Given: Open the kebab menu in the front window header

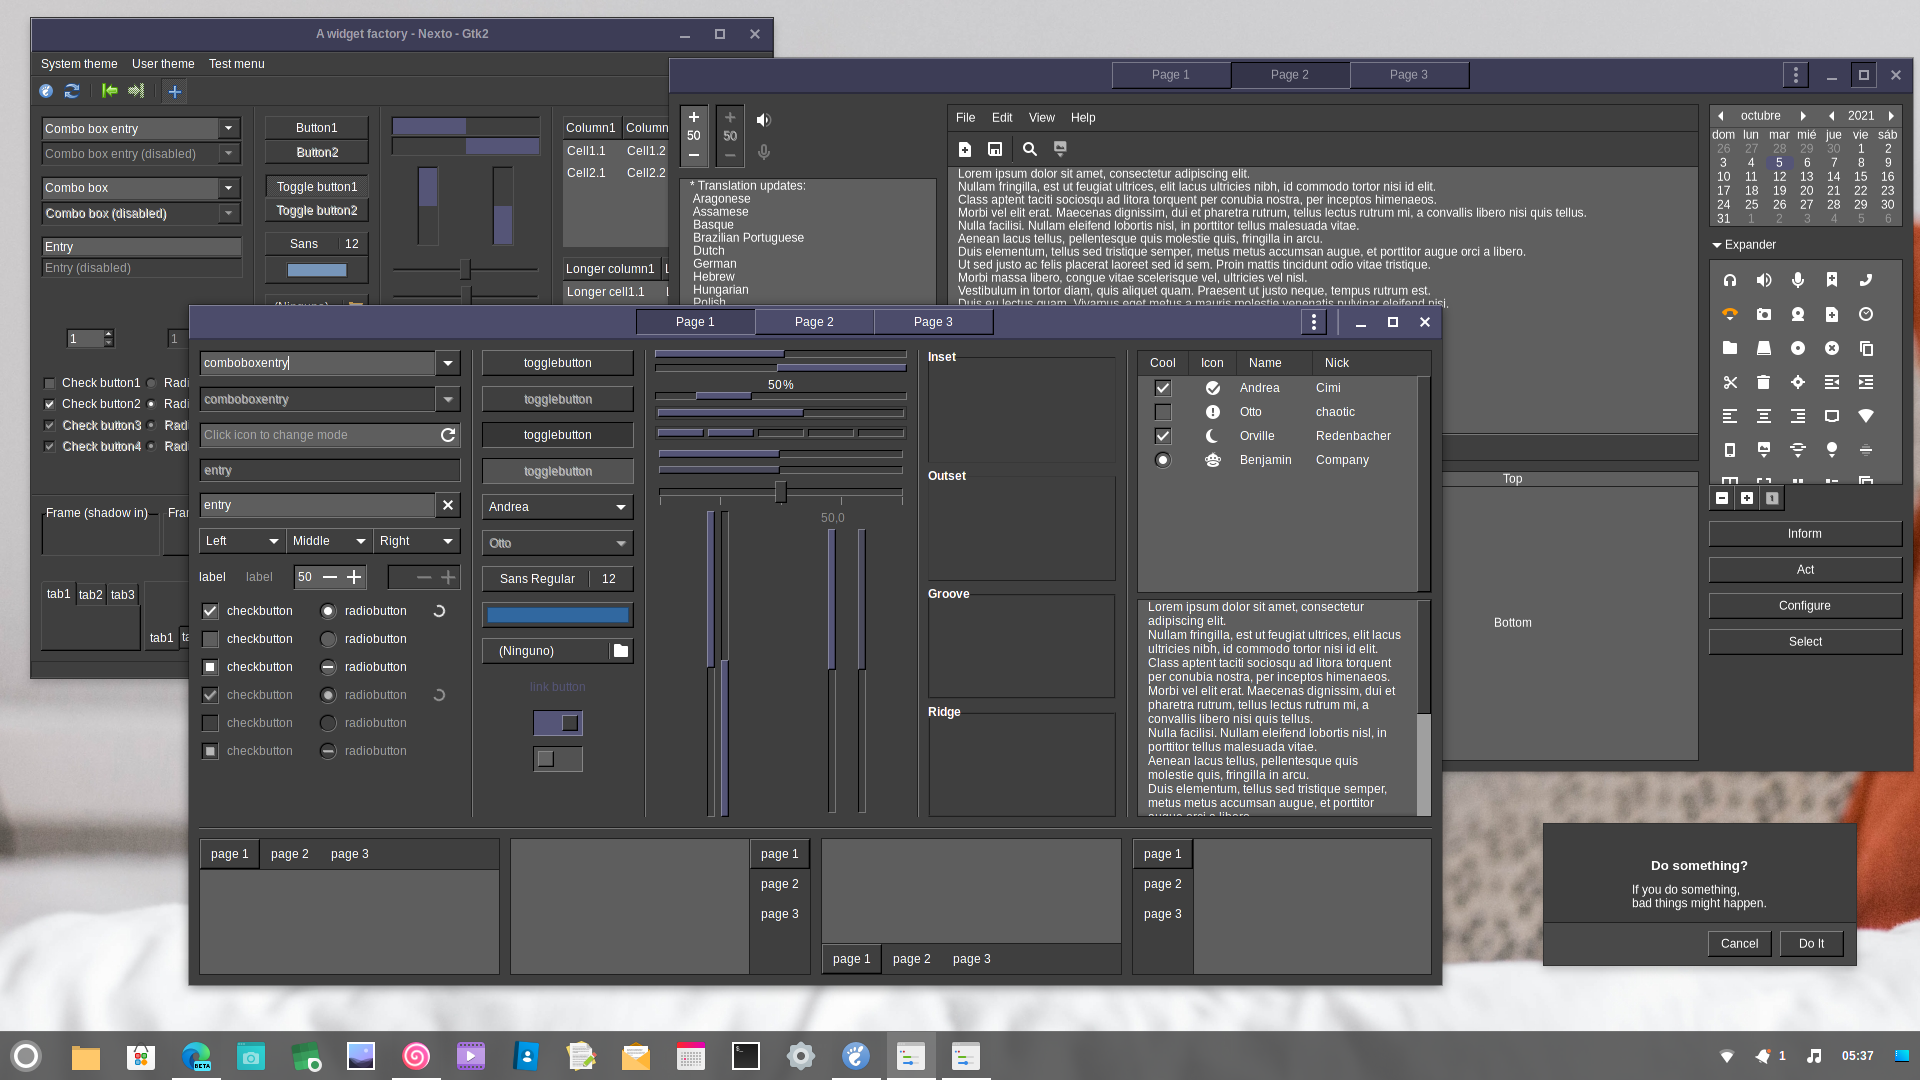Looking at the screenshot, I should tap(1314, 322).
